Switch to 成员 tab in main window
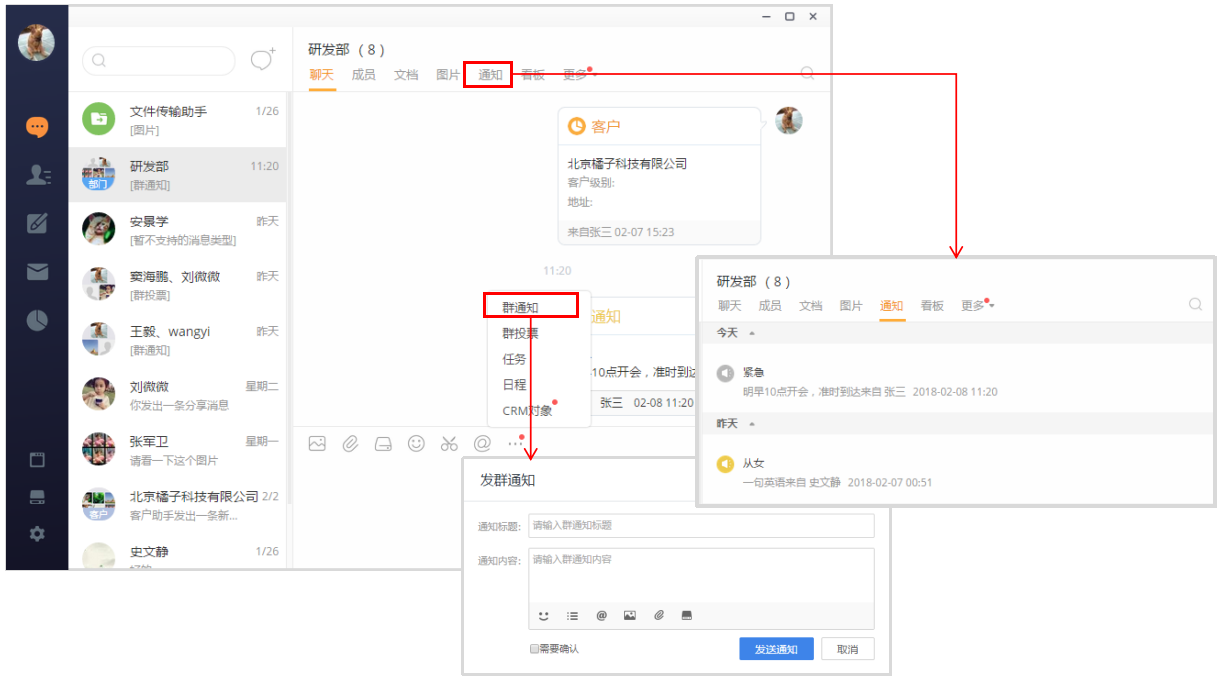This screenshot has height=686, width=1227. (x=363, y=75)
